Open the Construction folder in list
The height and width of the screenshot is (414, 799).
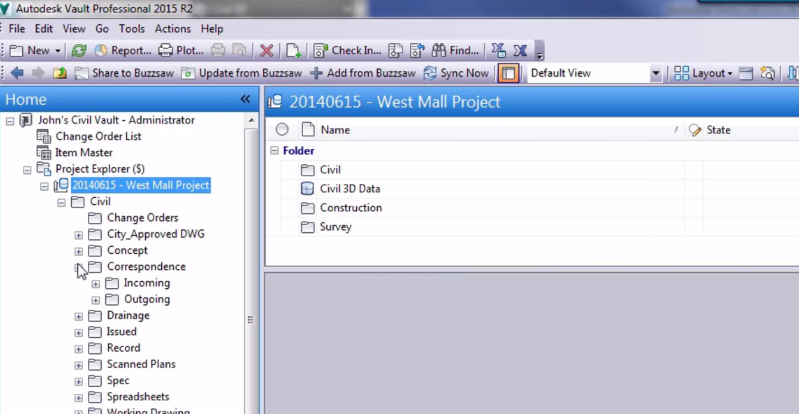point(351,208)
